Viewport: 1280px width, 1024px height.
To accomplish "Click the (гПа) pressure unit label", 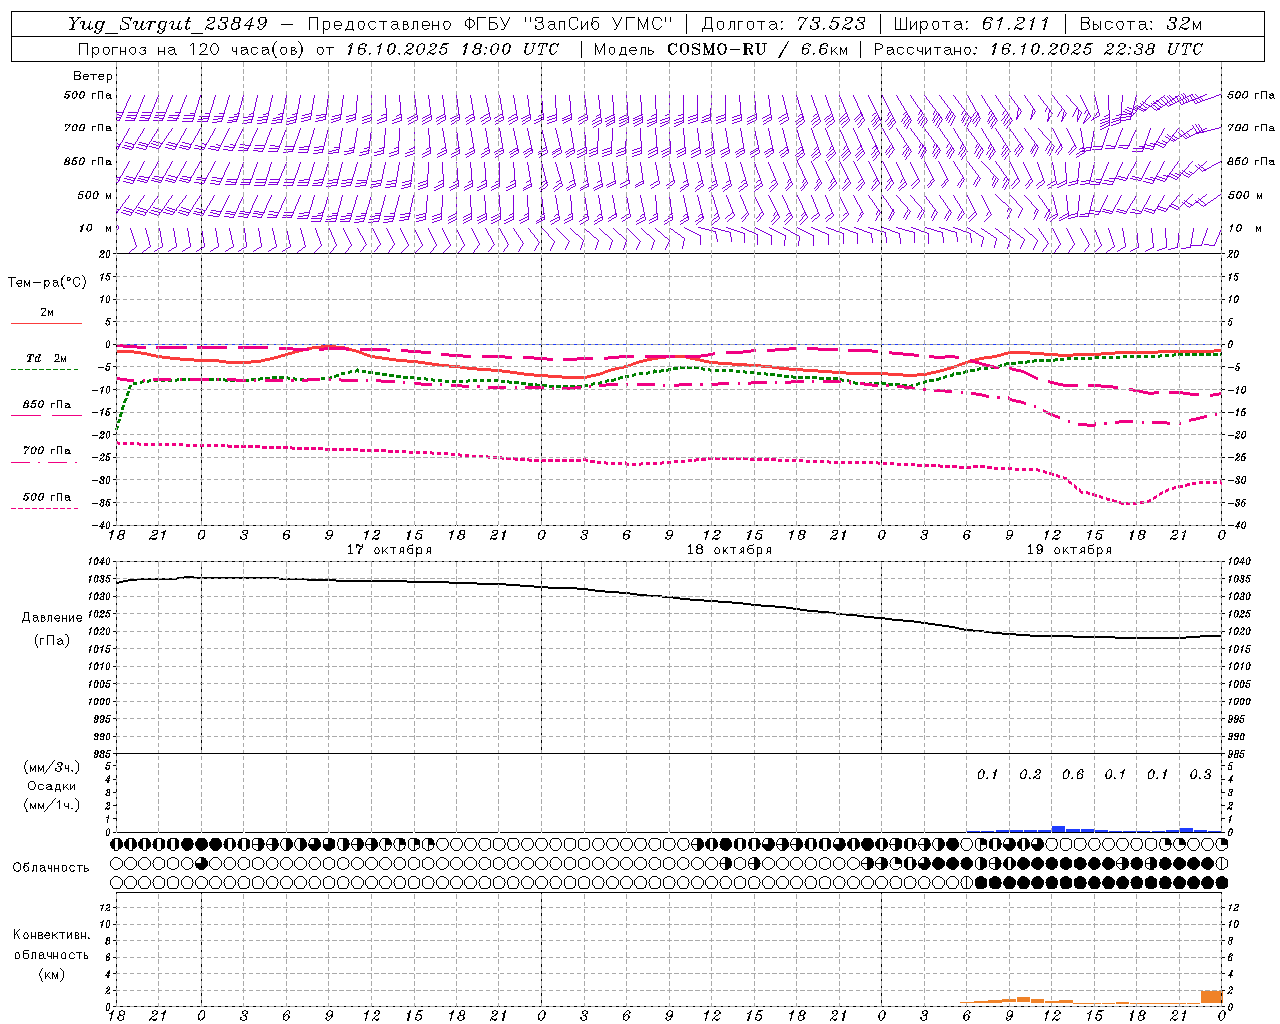I will pyautogui.click(x=52, y=640).
